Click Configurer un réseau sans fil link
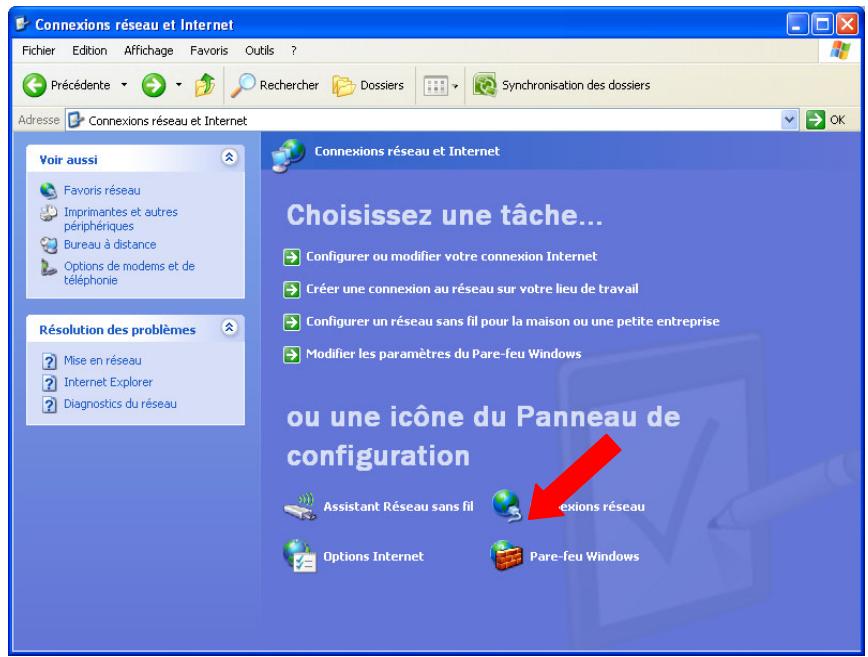Image resolution: width=868 pixels, height=657 pixels. [x=512, y=322]
